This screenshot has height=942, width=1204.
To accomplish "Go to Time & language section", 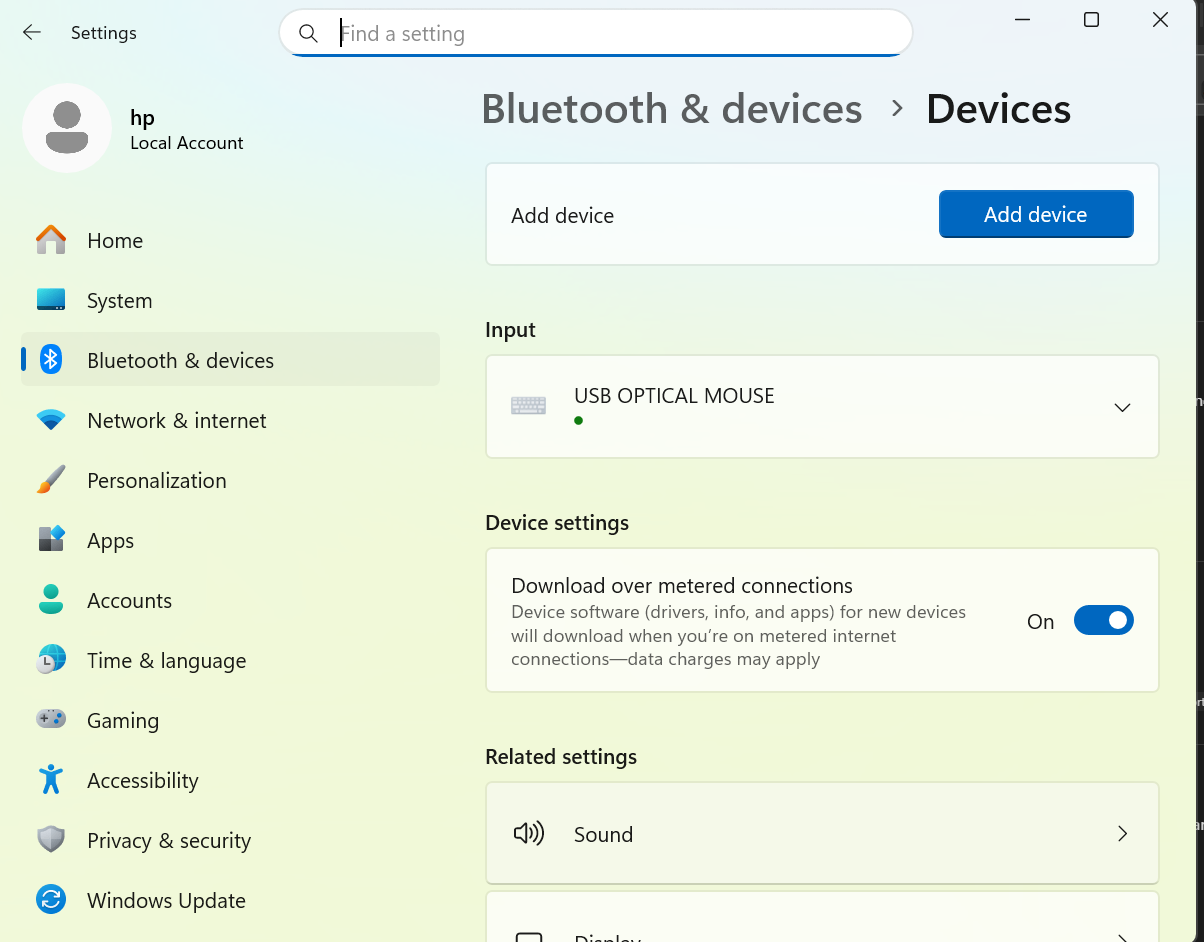I will 166,660.
